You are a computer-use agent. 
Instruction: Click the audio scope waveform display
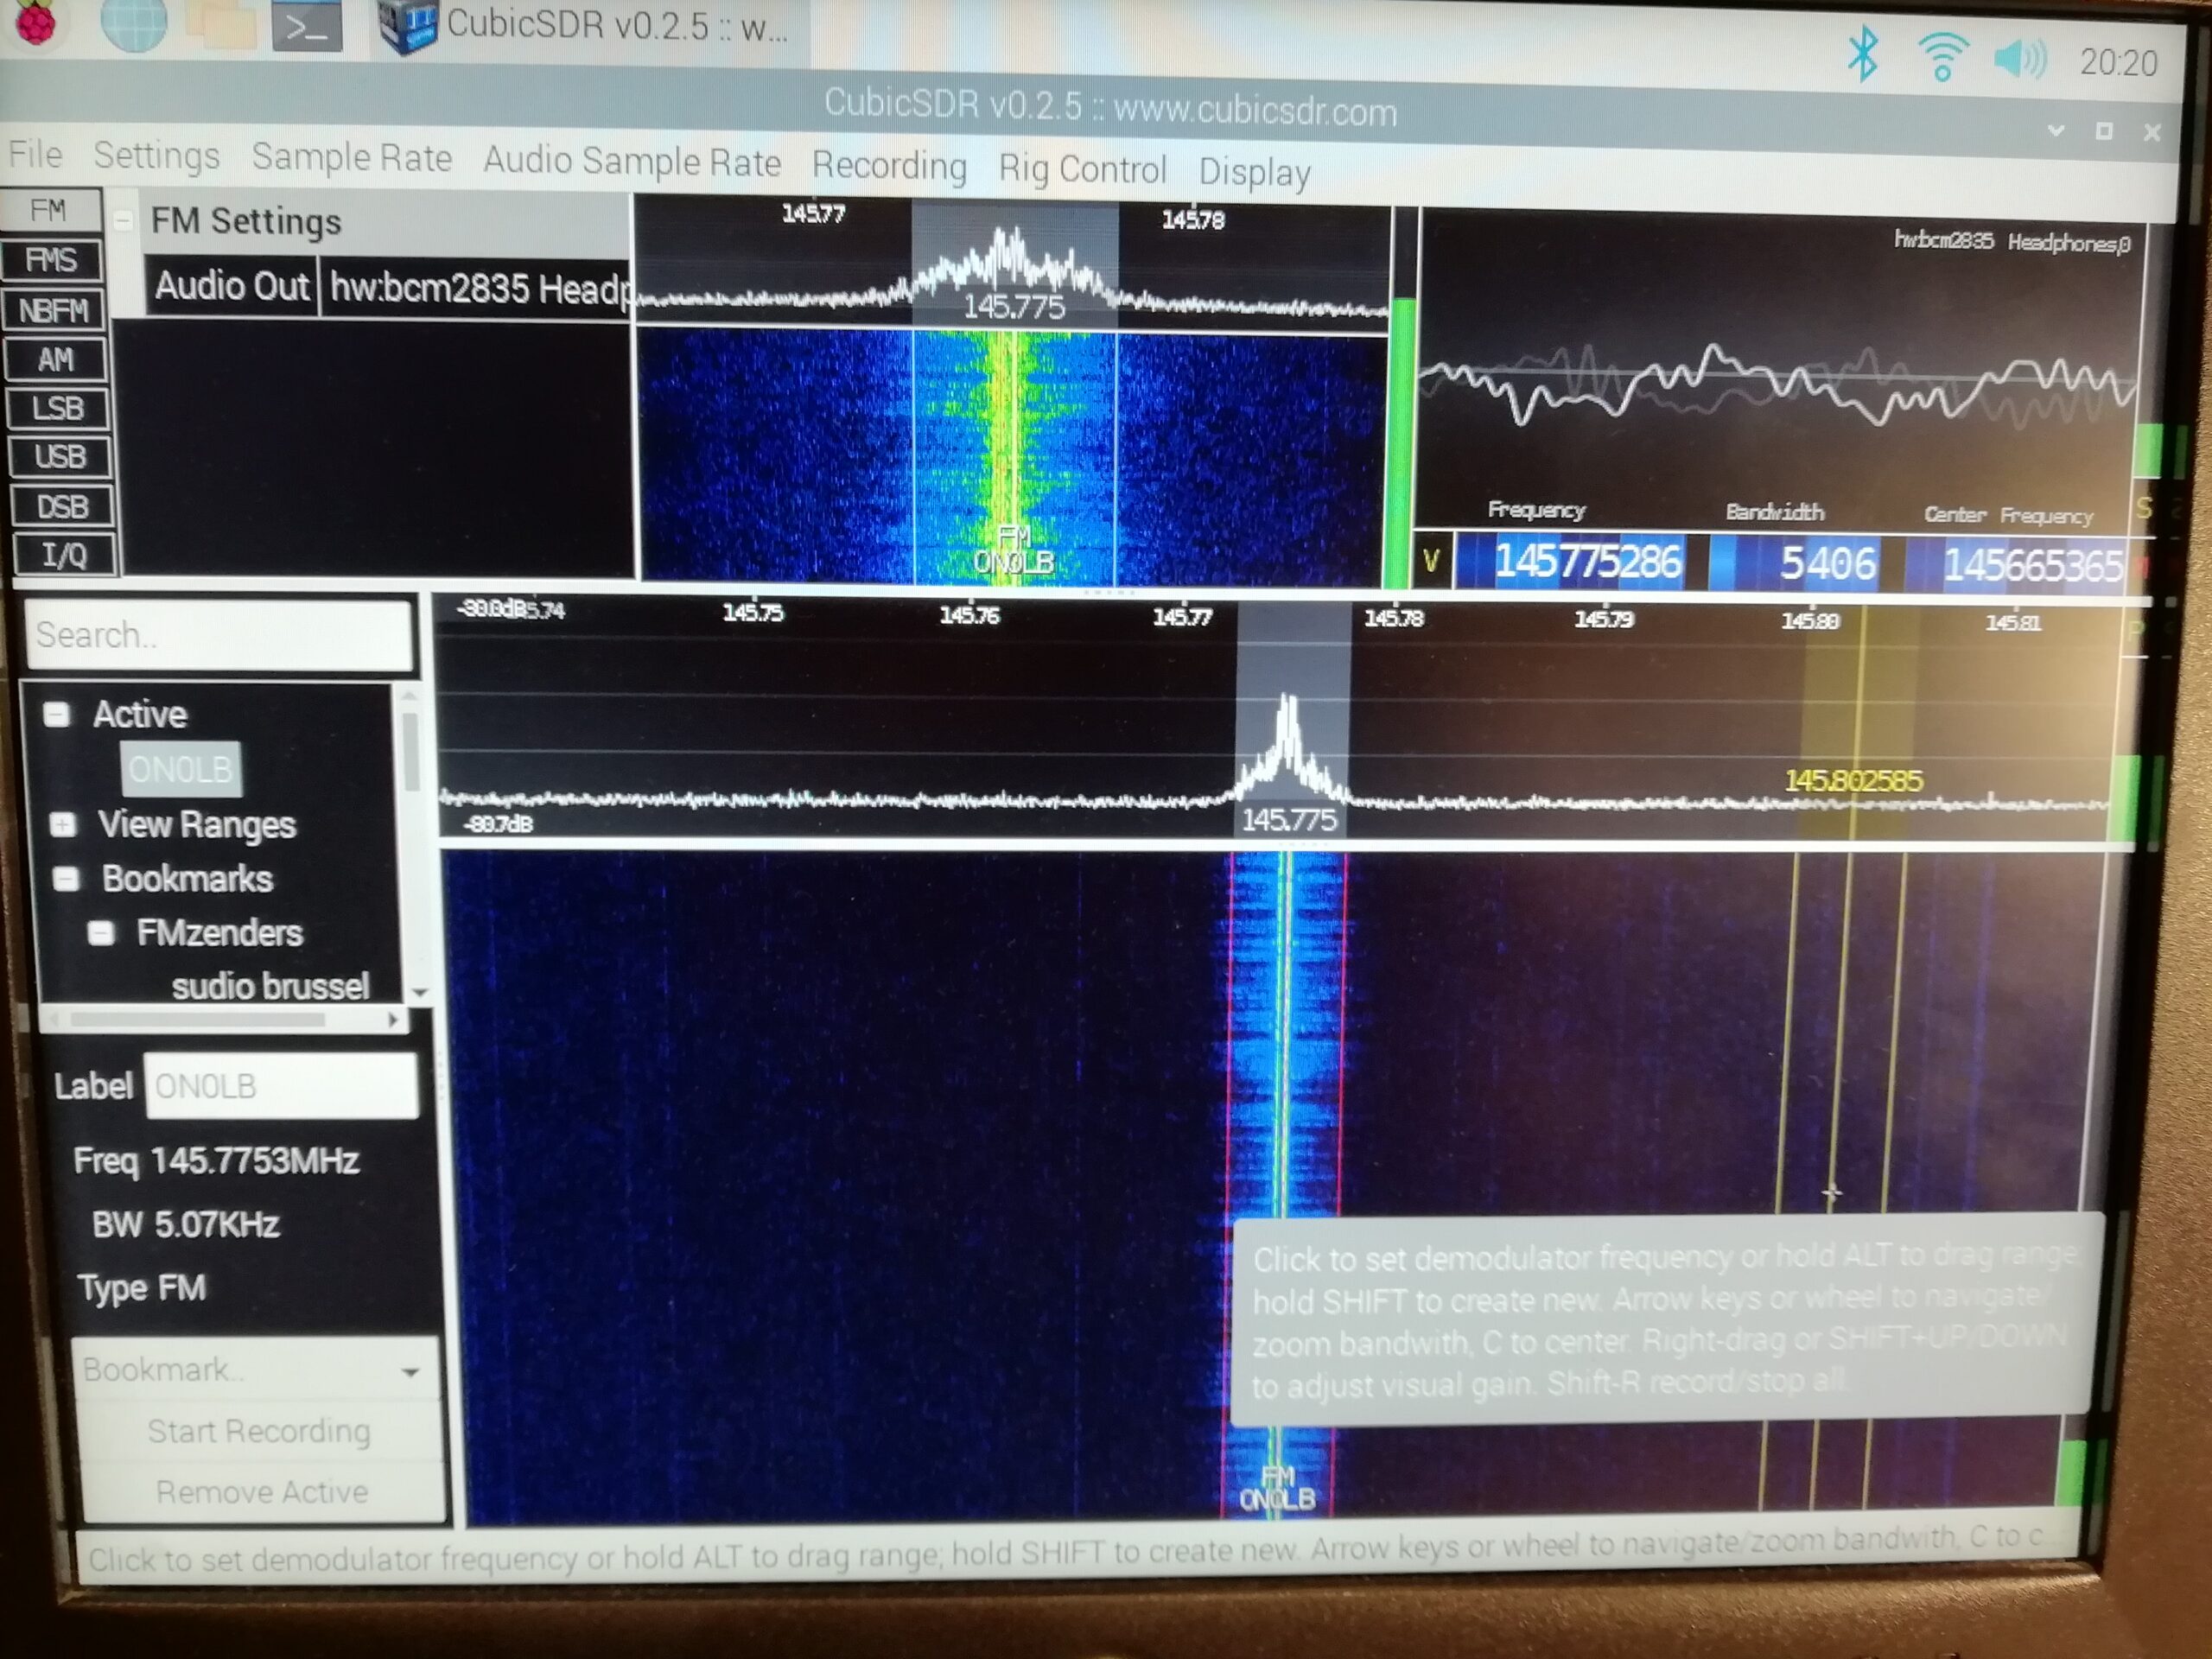click(x=1780, y=385)
